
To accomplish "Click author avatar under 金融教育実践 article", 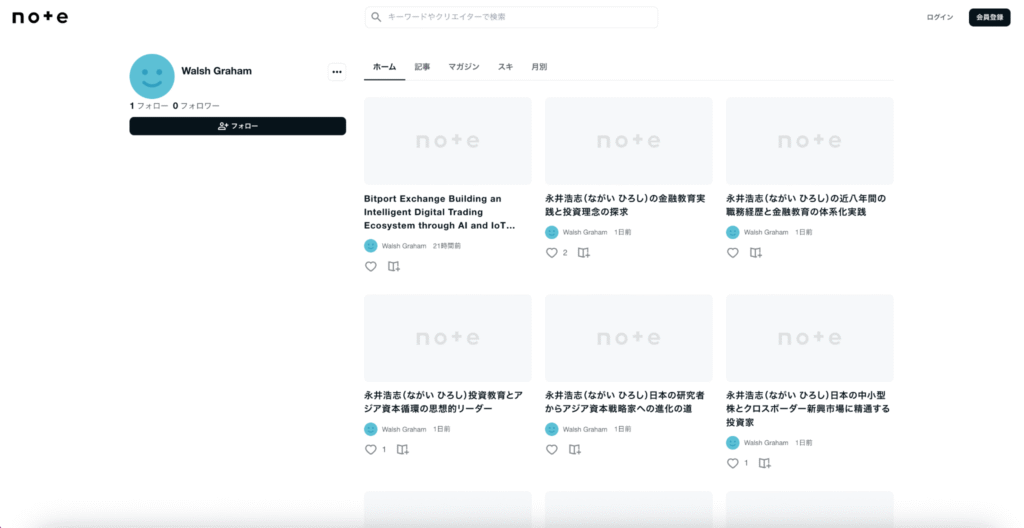I will [x=552, y=232].
